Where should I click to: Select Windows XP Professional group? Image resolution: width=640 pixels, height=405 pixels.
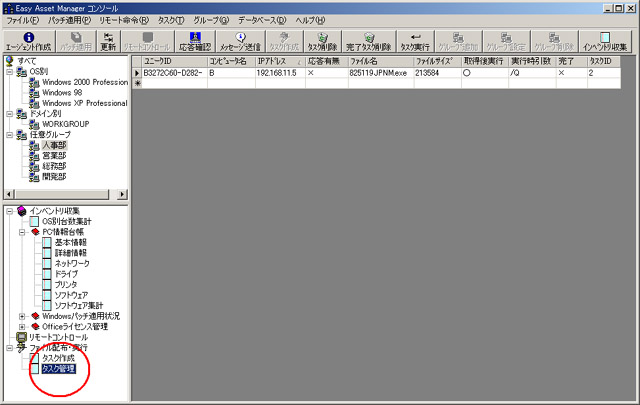(84, 103)
